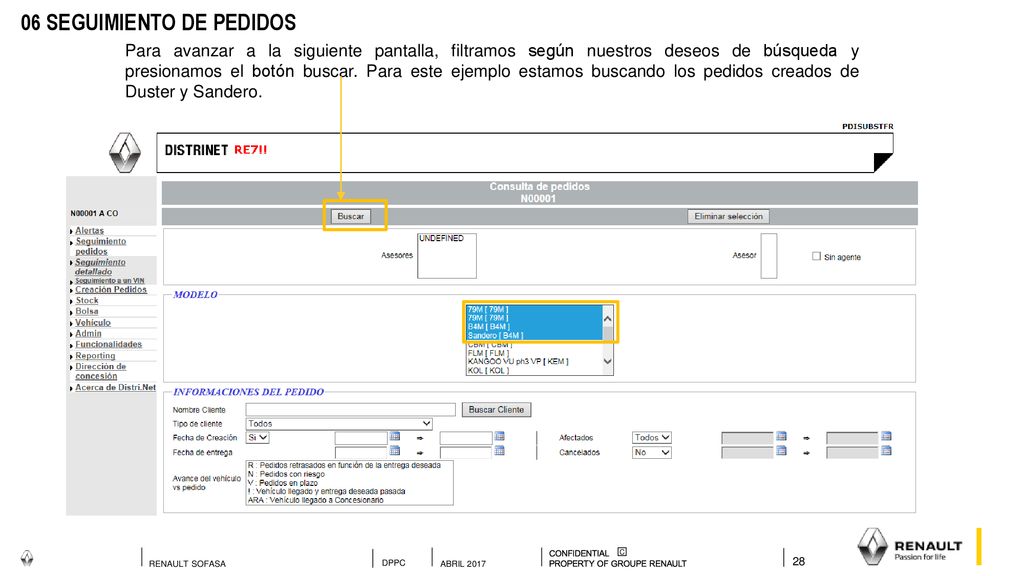Select UNDEFINED in the Asesores list

[x=441, y=238]
